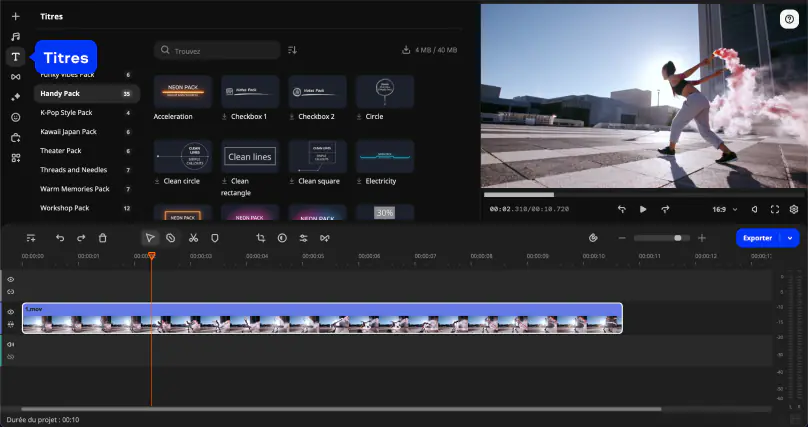808x427 pixels.
Task: Select the 1.mov clip on the timeline
Action: tap(323, 318)
